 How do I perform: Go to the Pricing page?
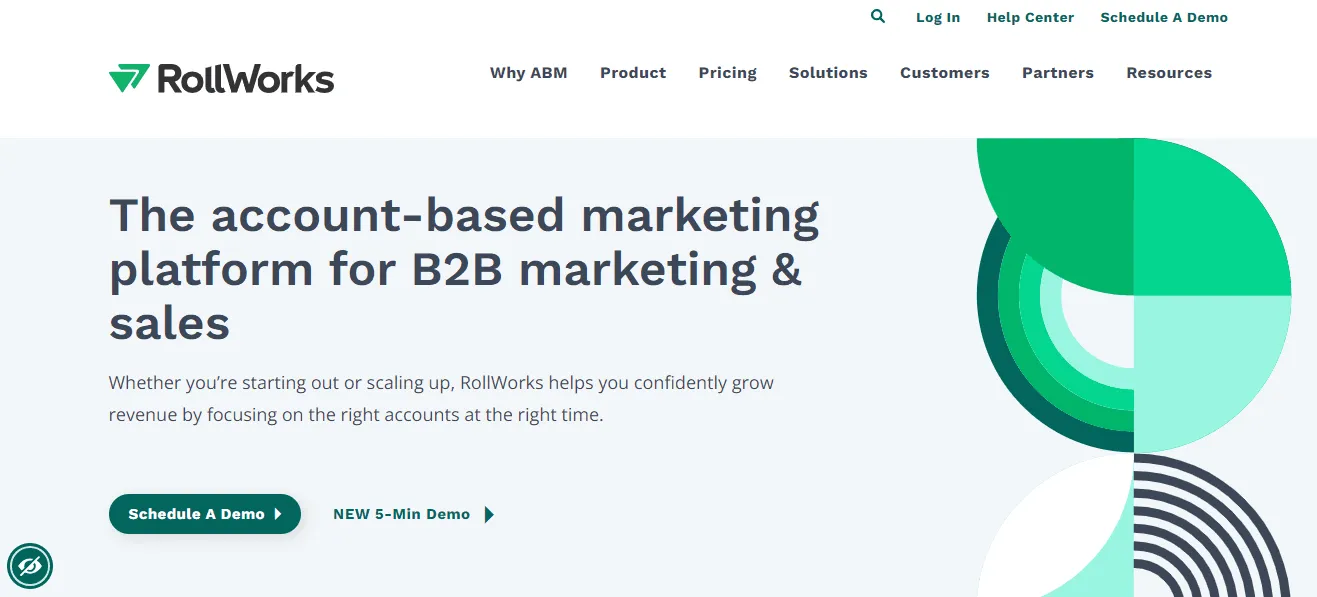point(727,72)
